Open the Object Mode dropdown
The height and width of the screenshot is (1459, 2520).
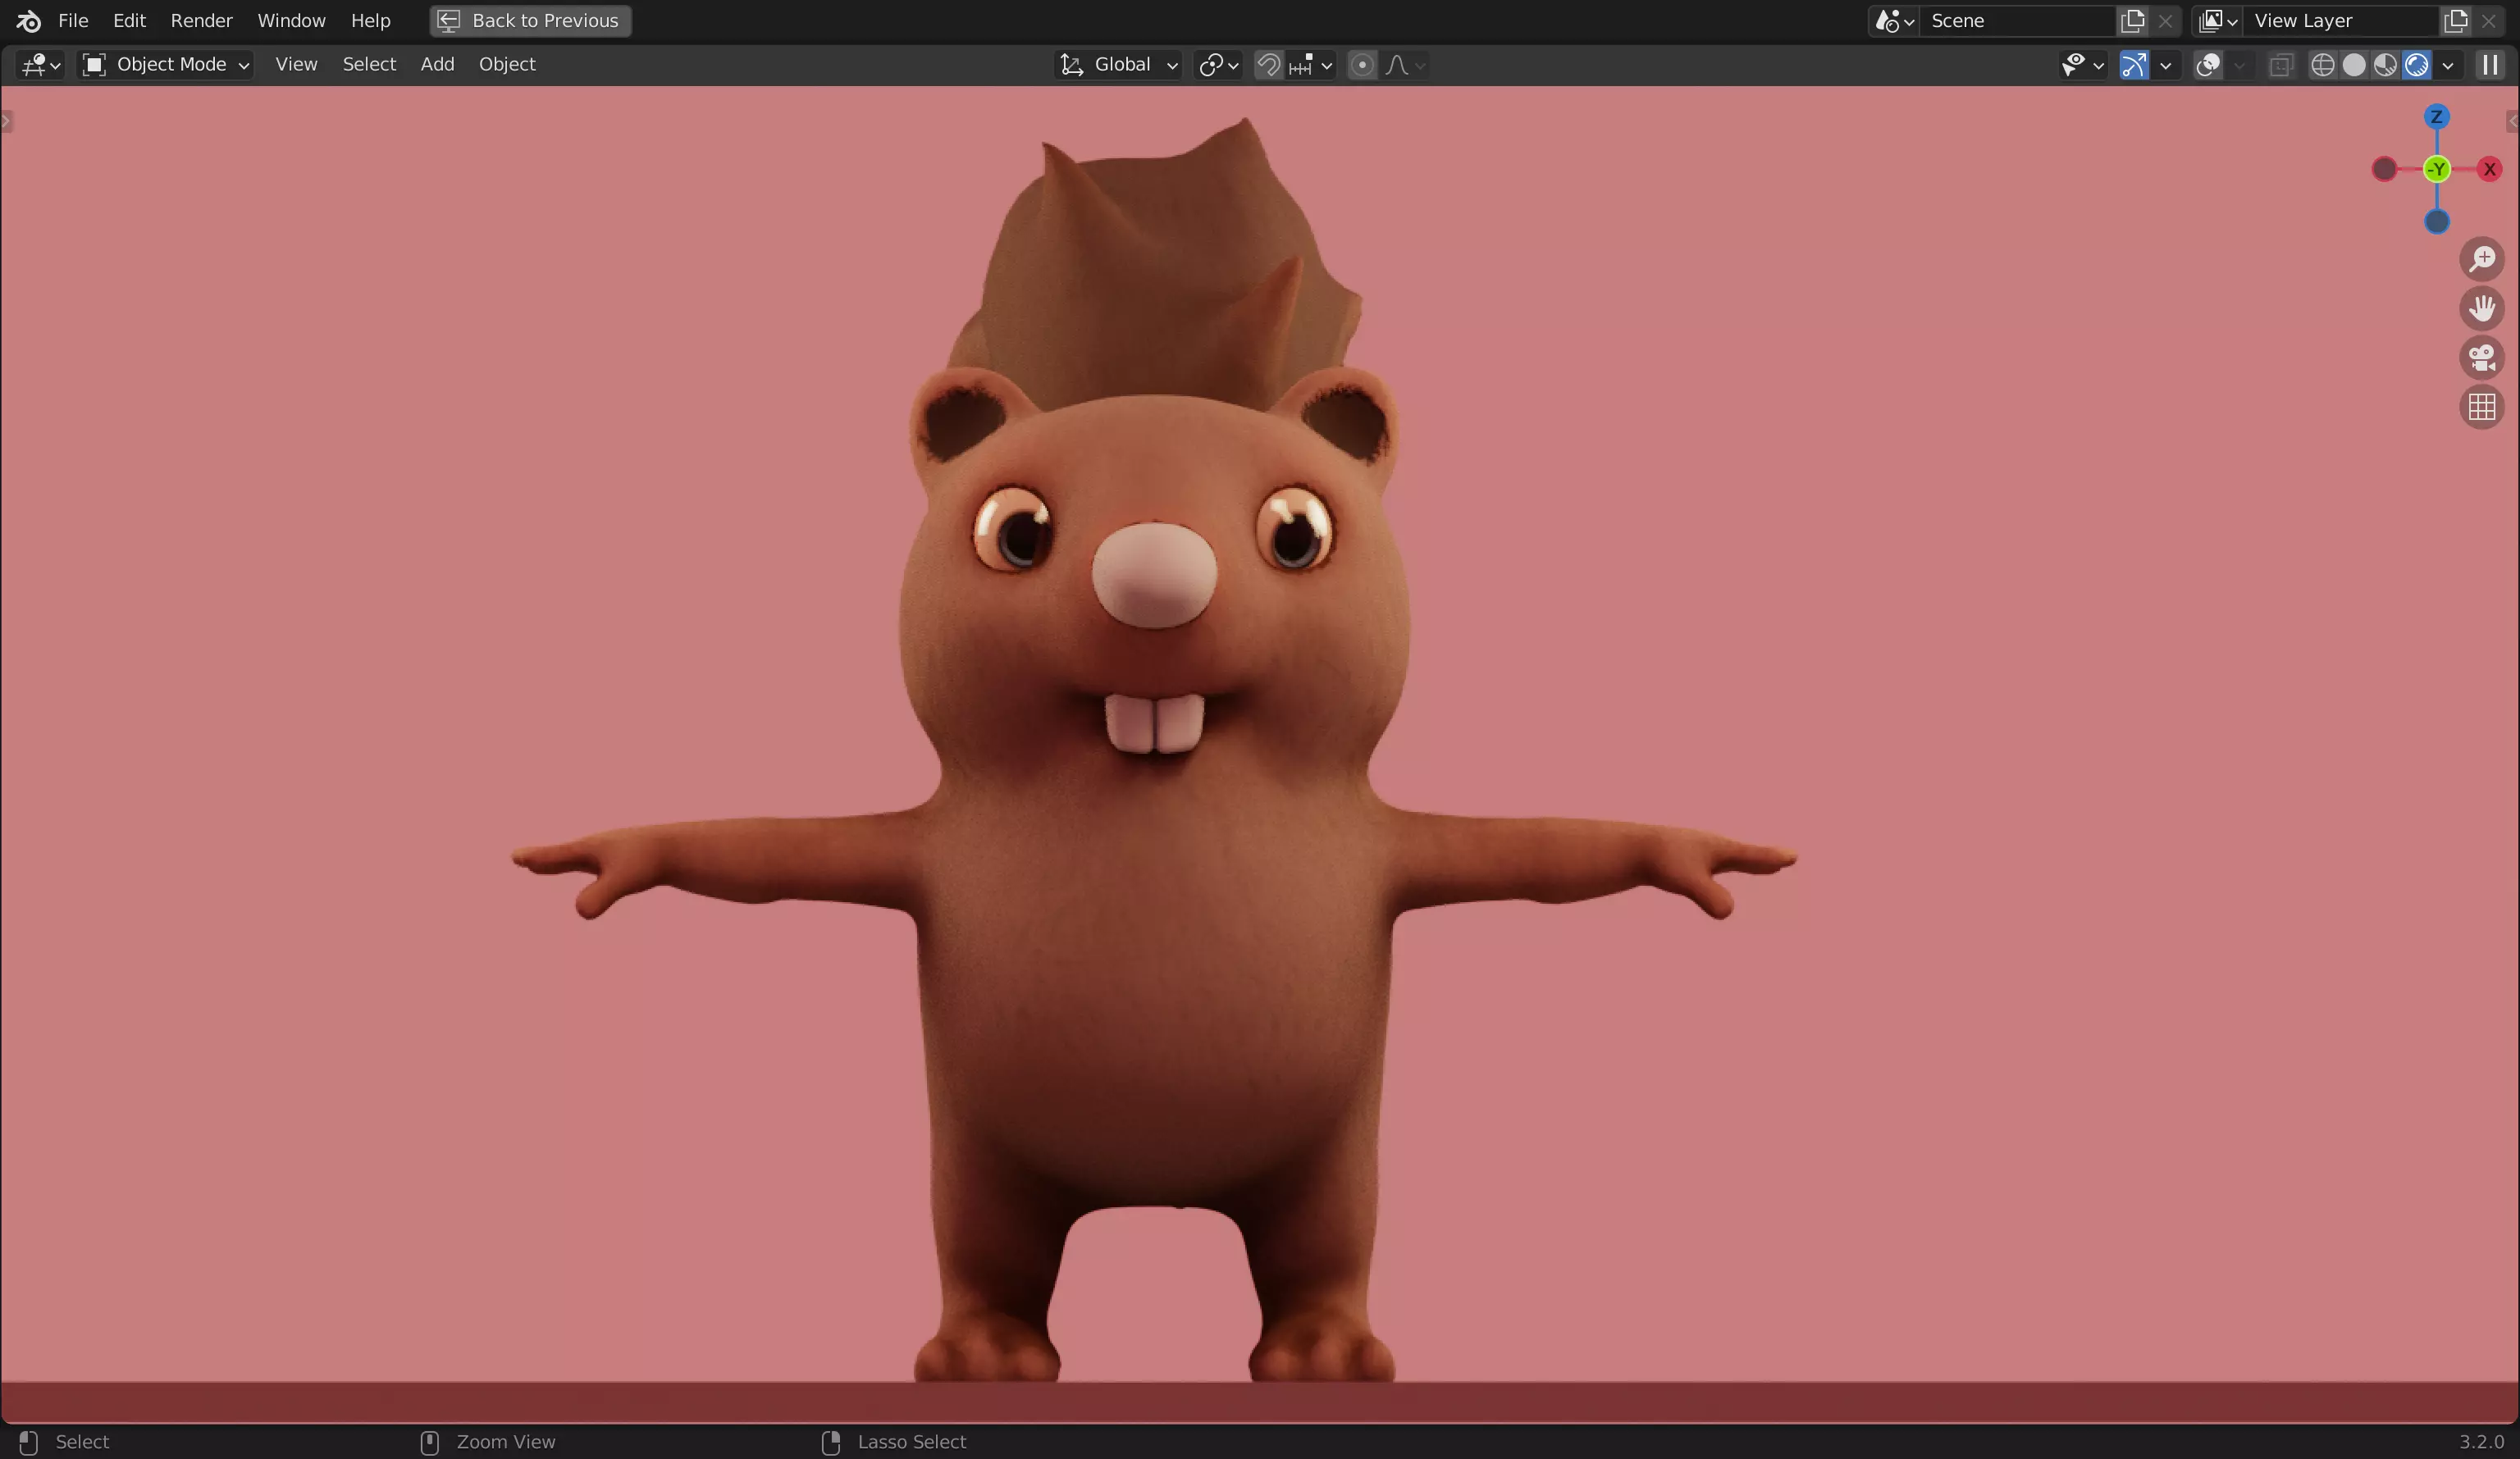[x=166, y=65]
